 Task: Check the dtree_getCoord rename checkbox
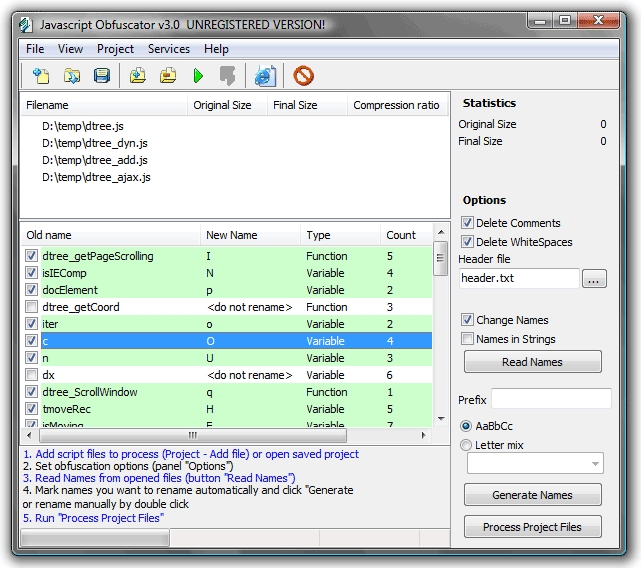(32, 307)
